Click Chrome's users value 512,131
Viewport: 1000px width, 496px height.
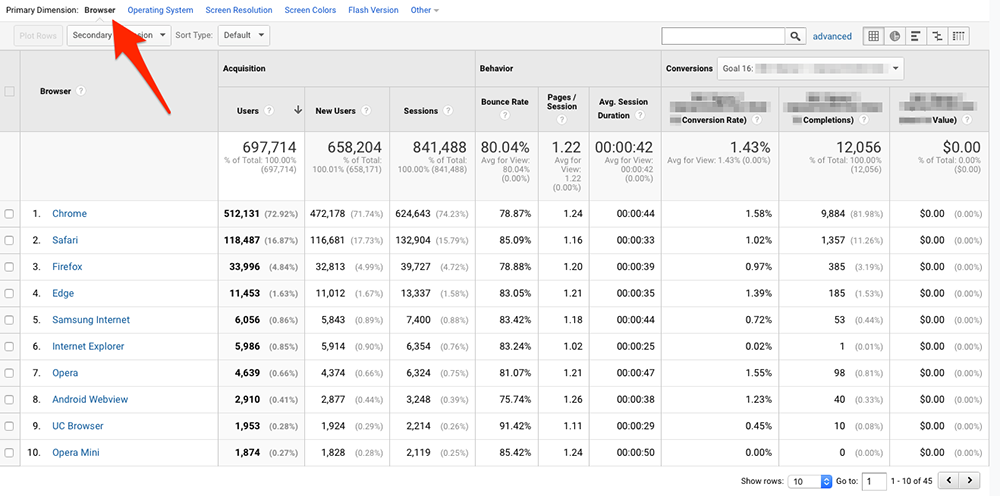242,214
